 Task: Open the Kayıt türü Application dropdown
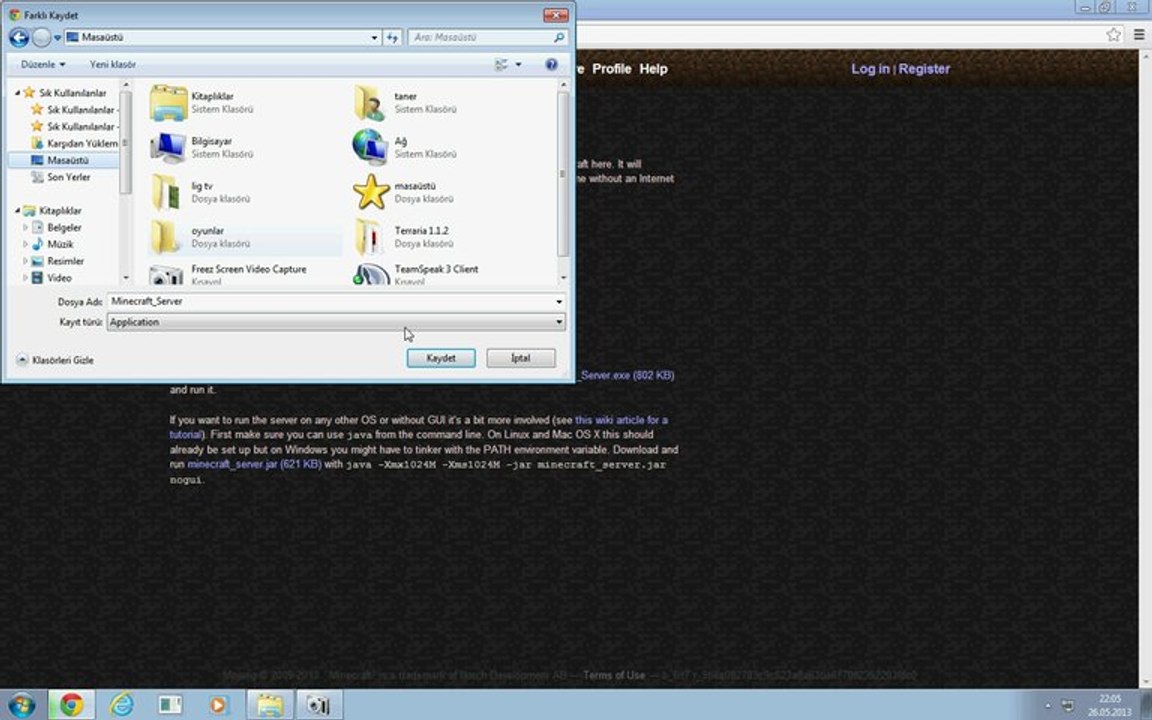[x=336, y=322]
